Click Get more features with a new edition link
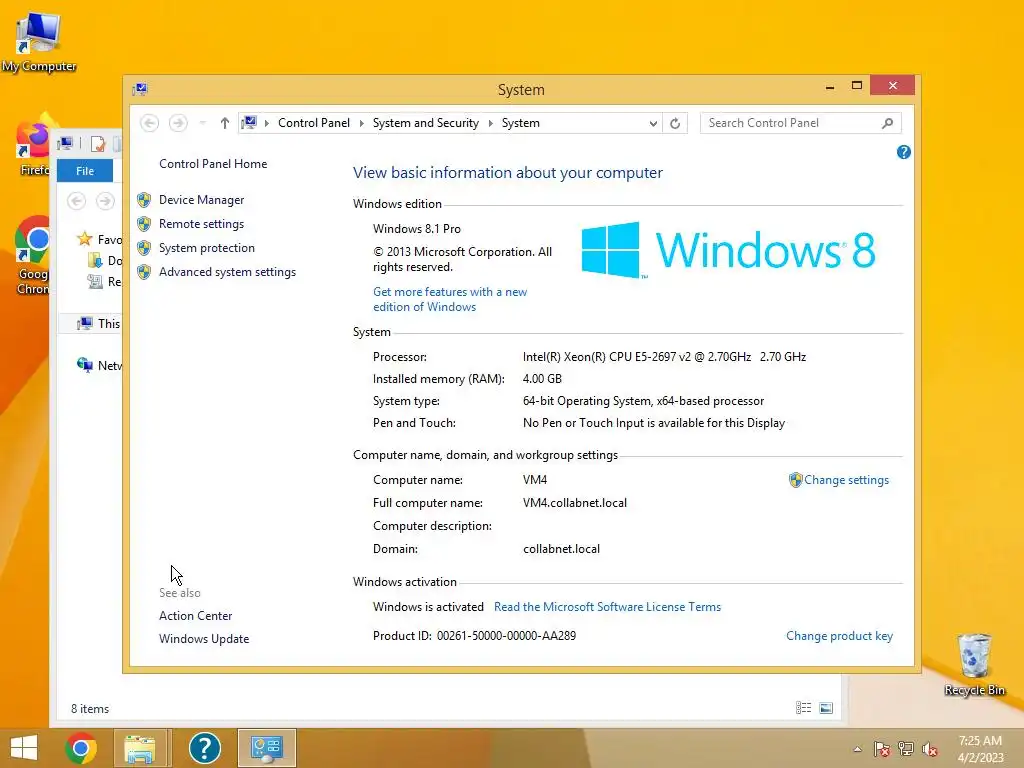Image resolution: width=1024 pixels, height=768 pixels. click(450, 299)
